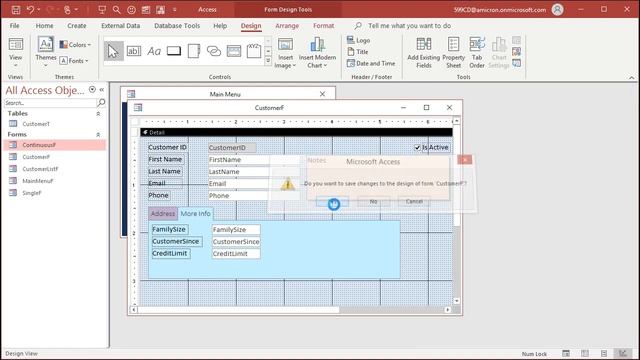Collapse the ribbon with the chevron
Image resolution: width=640 pixels, height=360 pixels.
631,78
